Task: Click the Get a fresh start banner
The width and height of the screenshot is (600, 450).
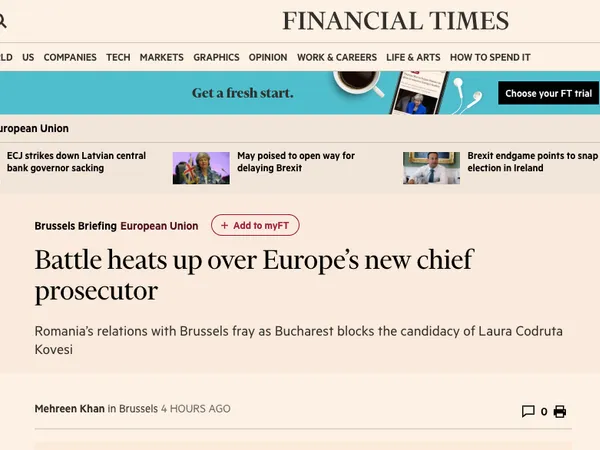Action: 242,93
